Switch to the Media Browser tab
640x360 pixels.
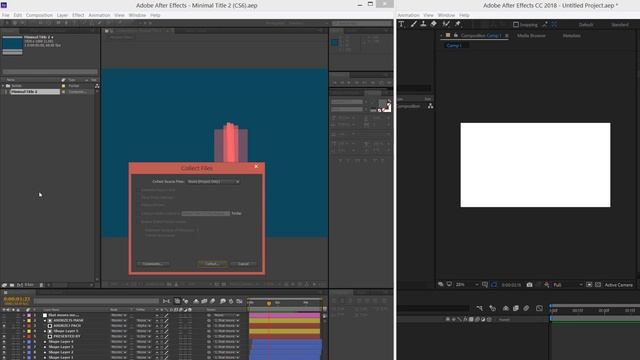click(x=531, y=36)
